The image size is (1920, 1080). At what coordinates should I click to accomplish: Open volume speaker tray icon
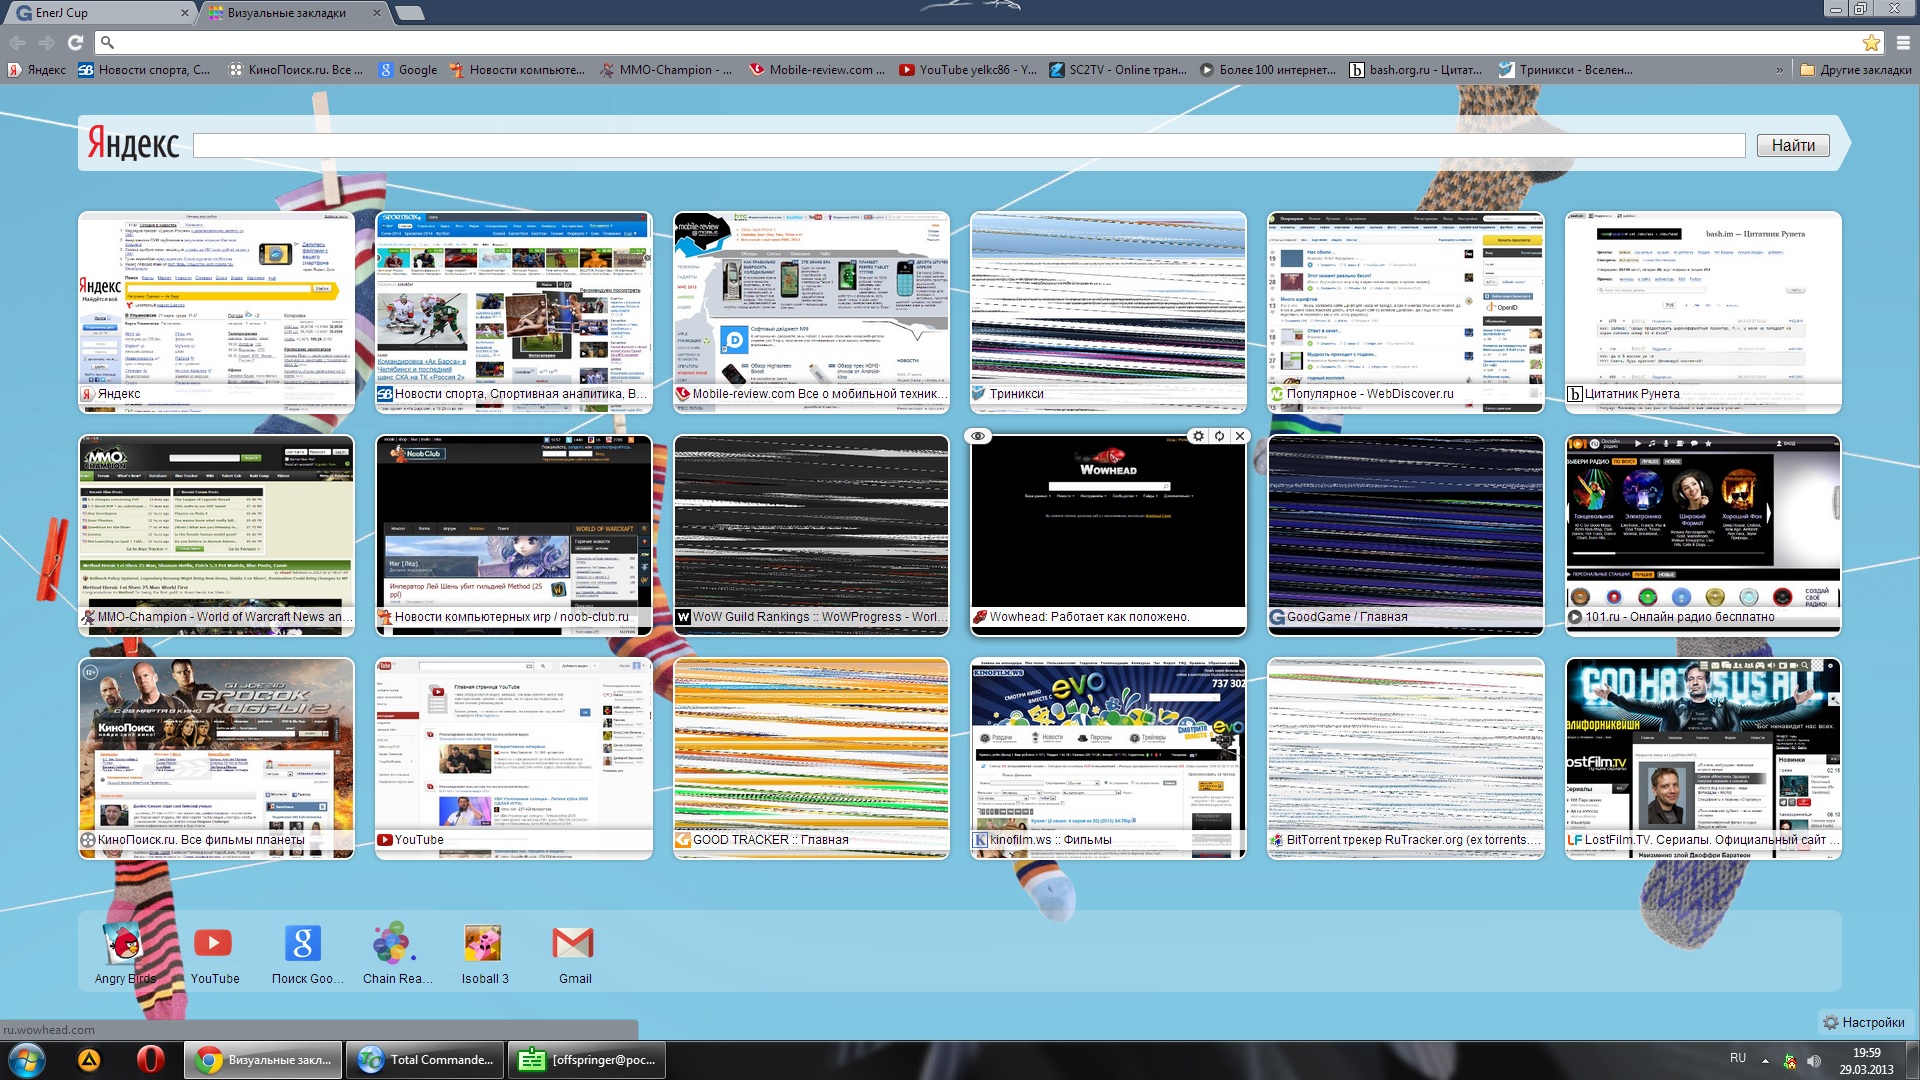[1814, 1060]
